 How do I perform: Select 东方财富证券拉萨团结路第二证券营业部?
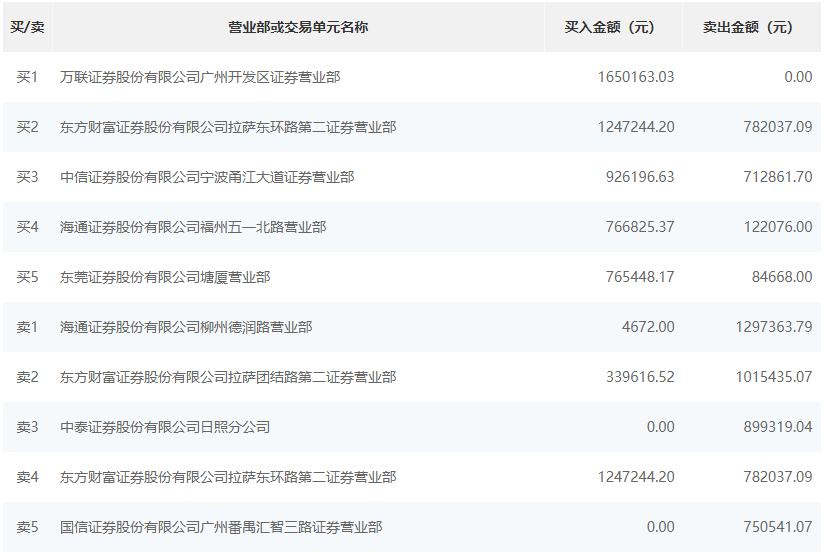228,377
